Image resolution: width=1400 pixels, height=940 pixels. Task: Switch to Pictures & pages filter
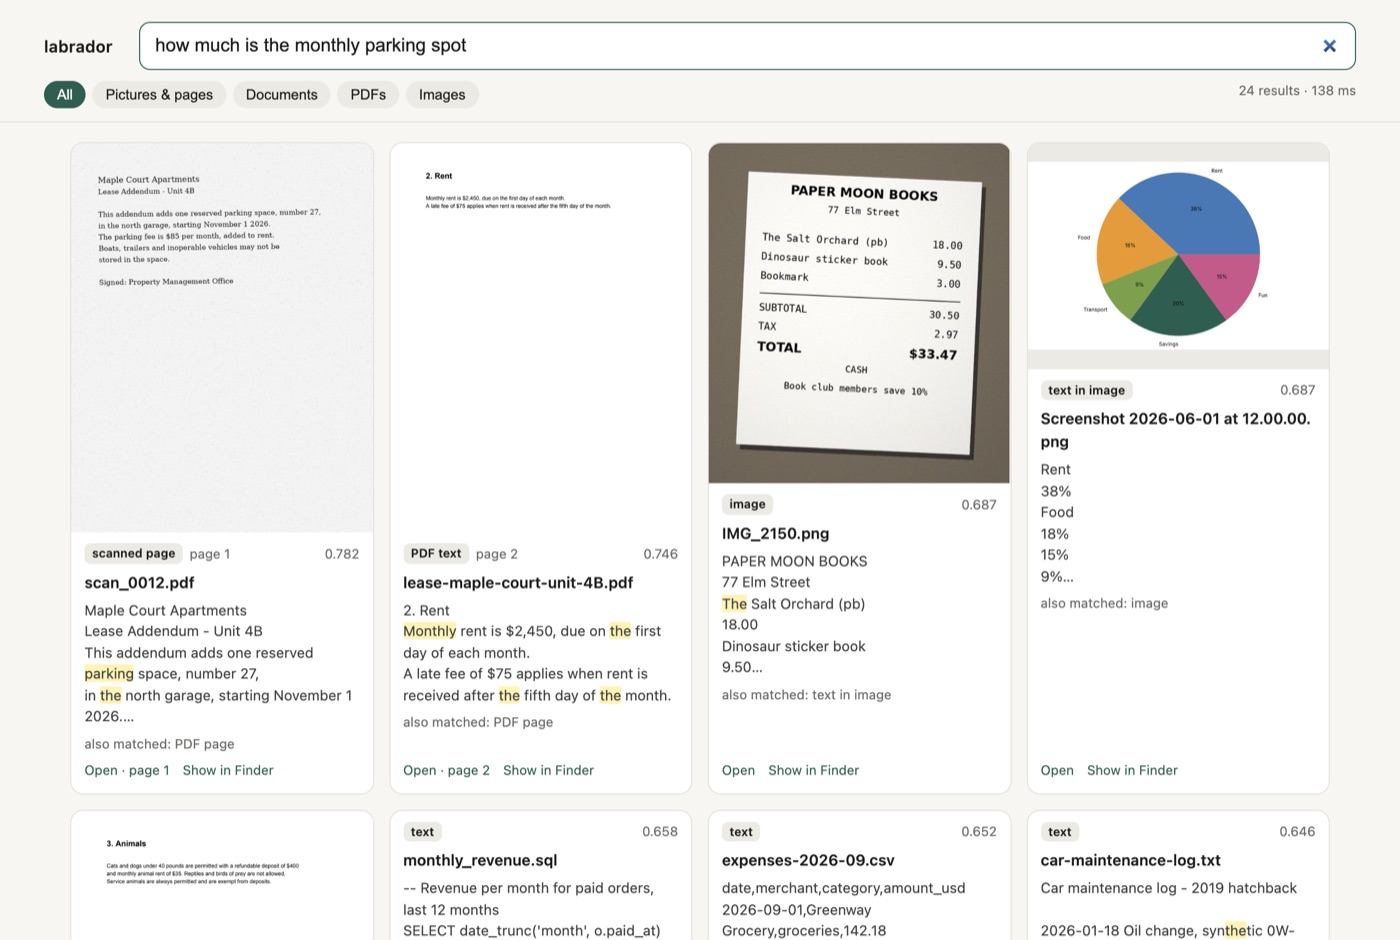159,95
